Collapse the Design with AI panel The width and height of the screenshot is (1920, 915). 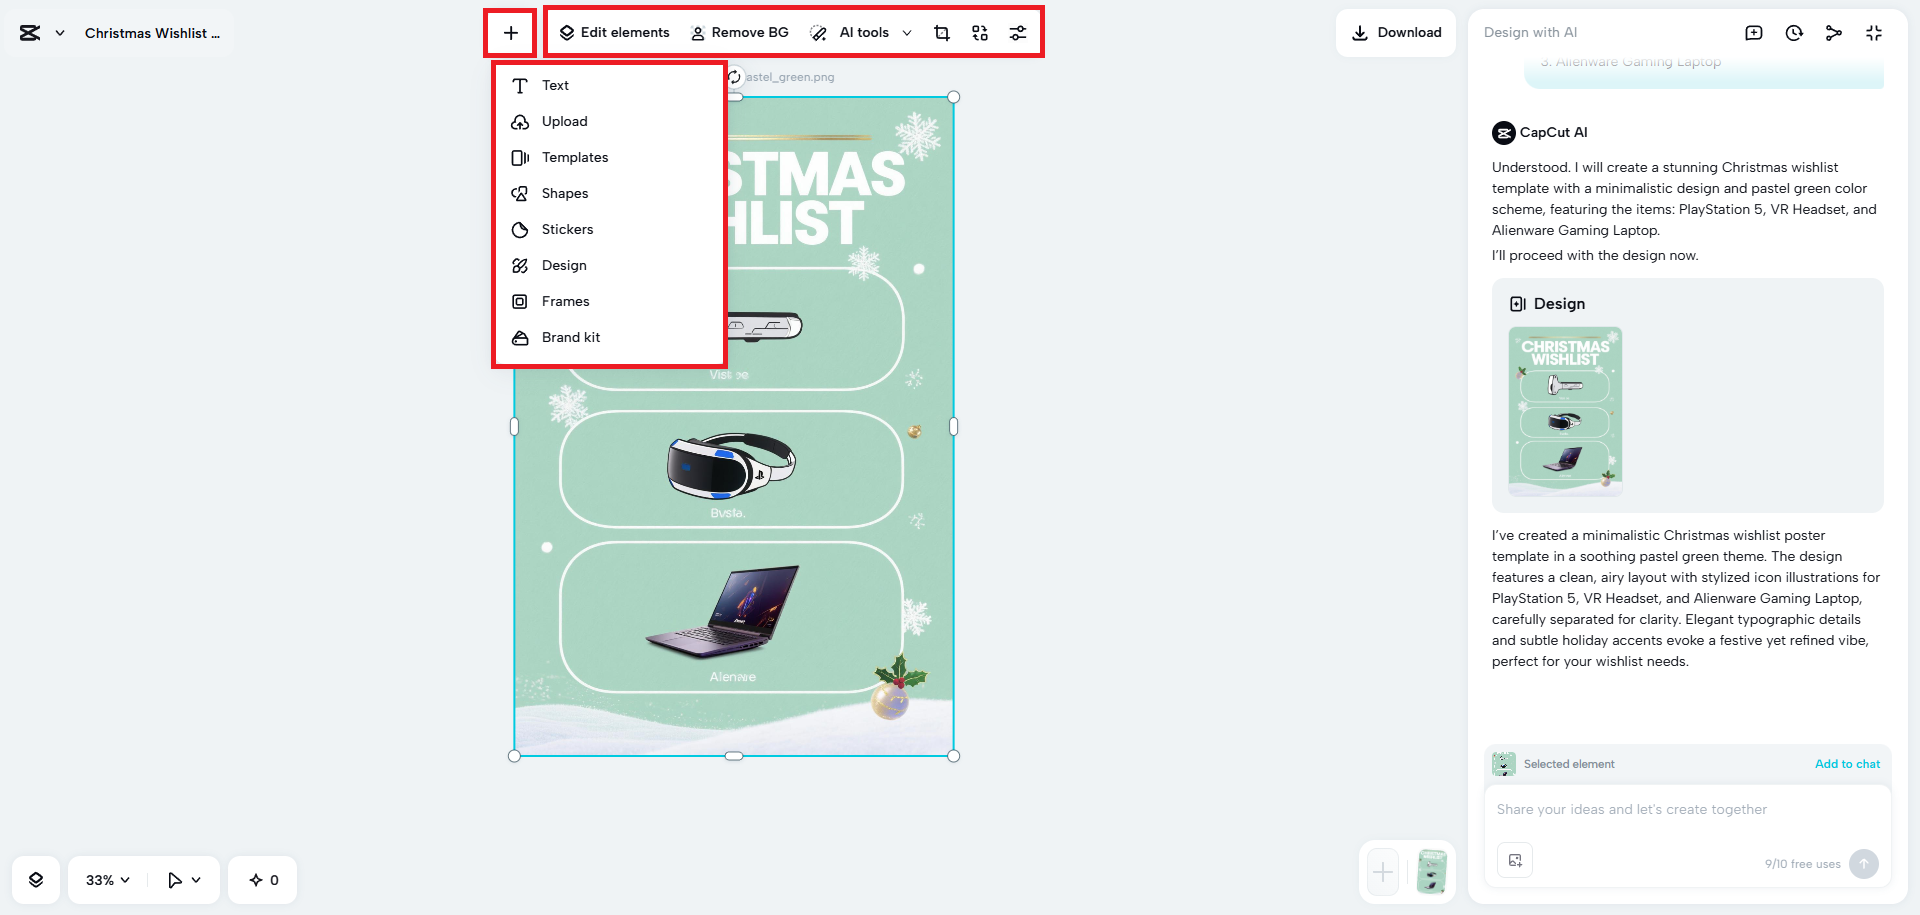[x=1874, y=32]
